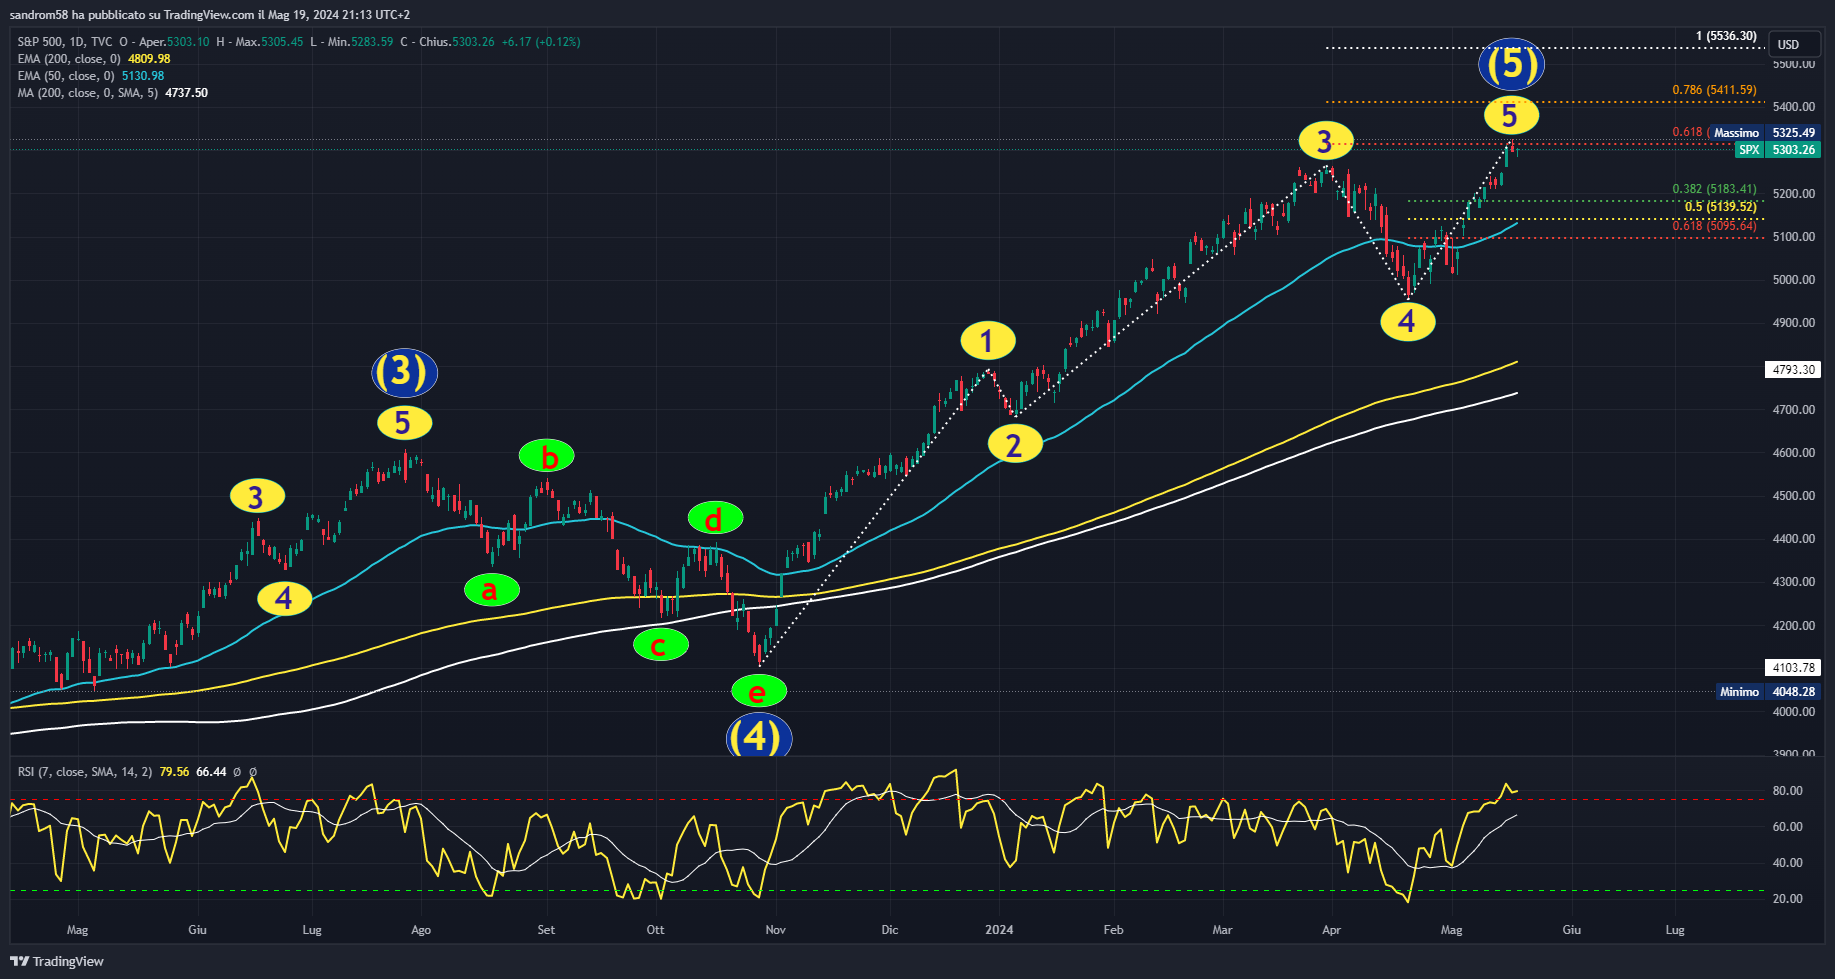The image size is (1835, 979).
Task: Click the 4103.78 price axis tag
Action: click(x=1793, y=667)
